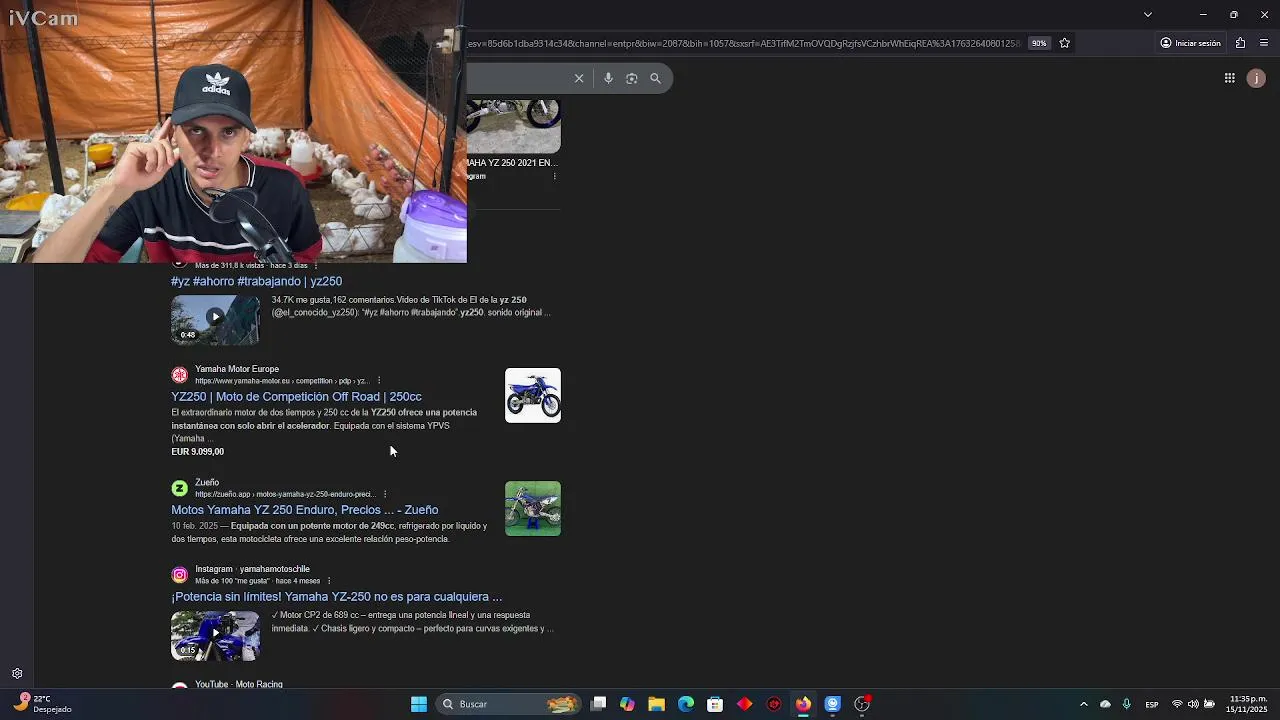Open the dark red circular app on taskbar
The width and height of the screenshot is (1280, 720).
point(774,704)
